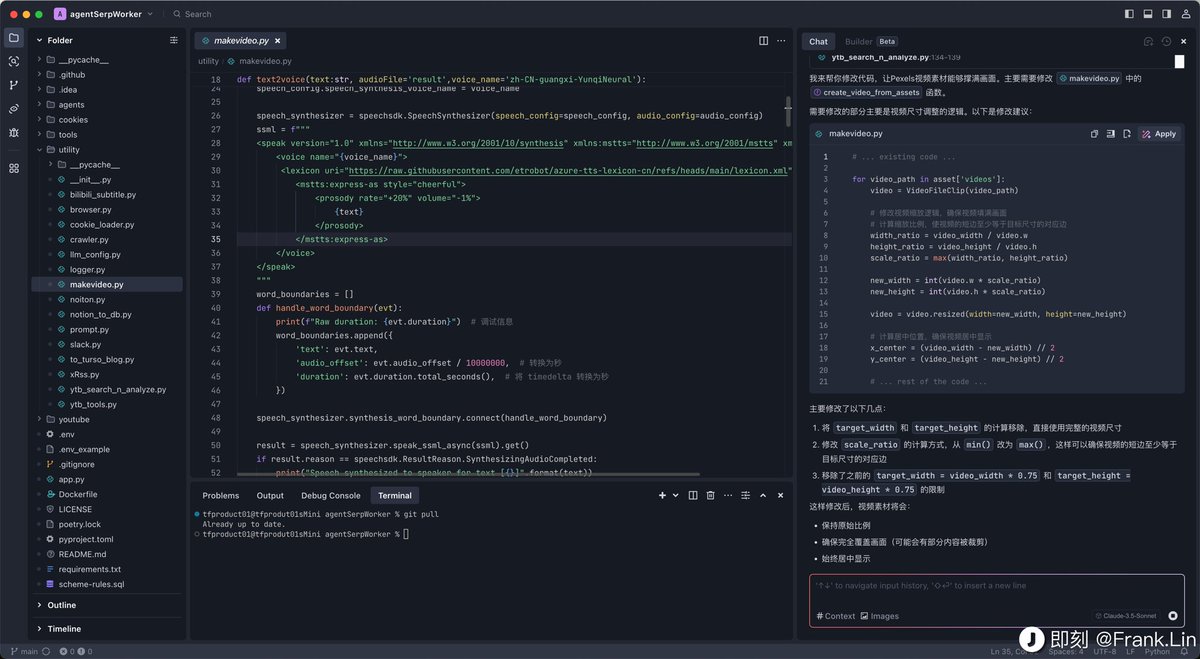Close the makevideo.py editor tab

tap(278, 41)
